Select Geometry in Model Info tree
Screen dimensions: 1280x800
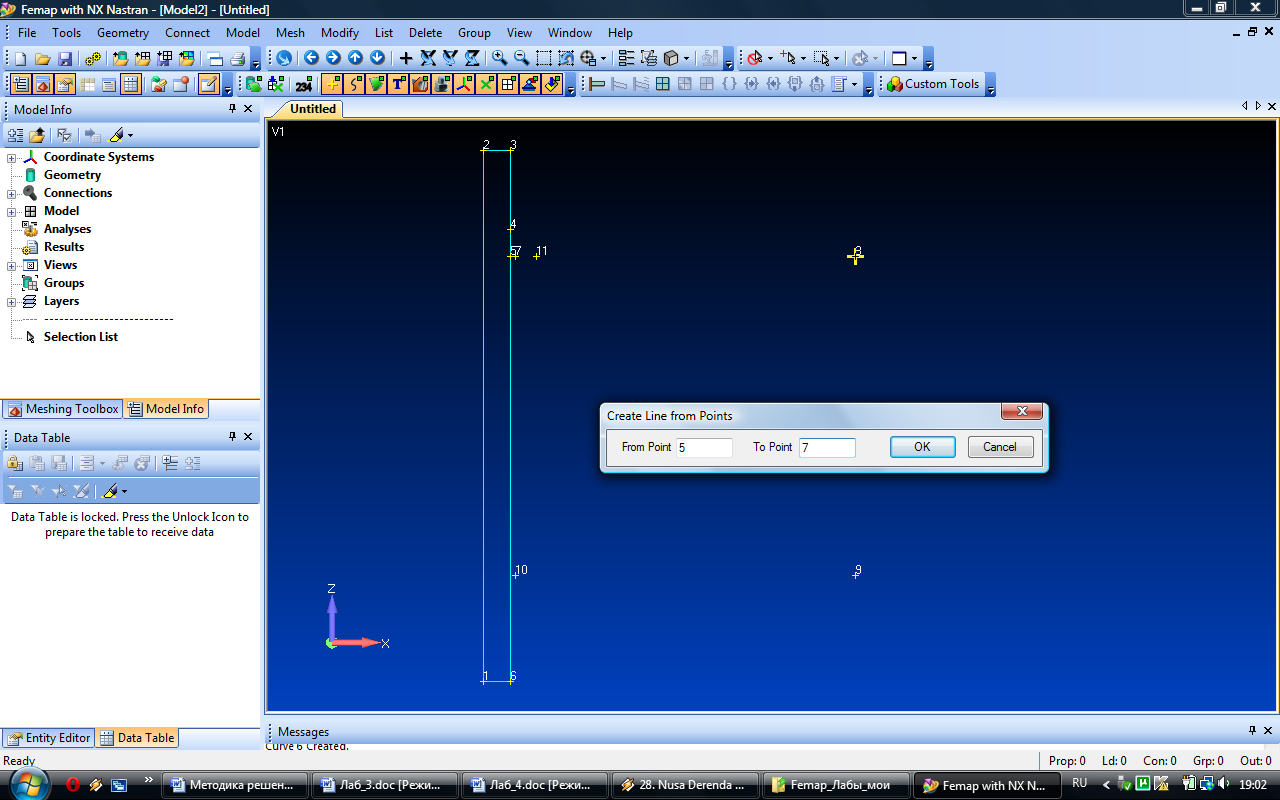tap(72, 175)
